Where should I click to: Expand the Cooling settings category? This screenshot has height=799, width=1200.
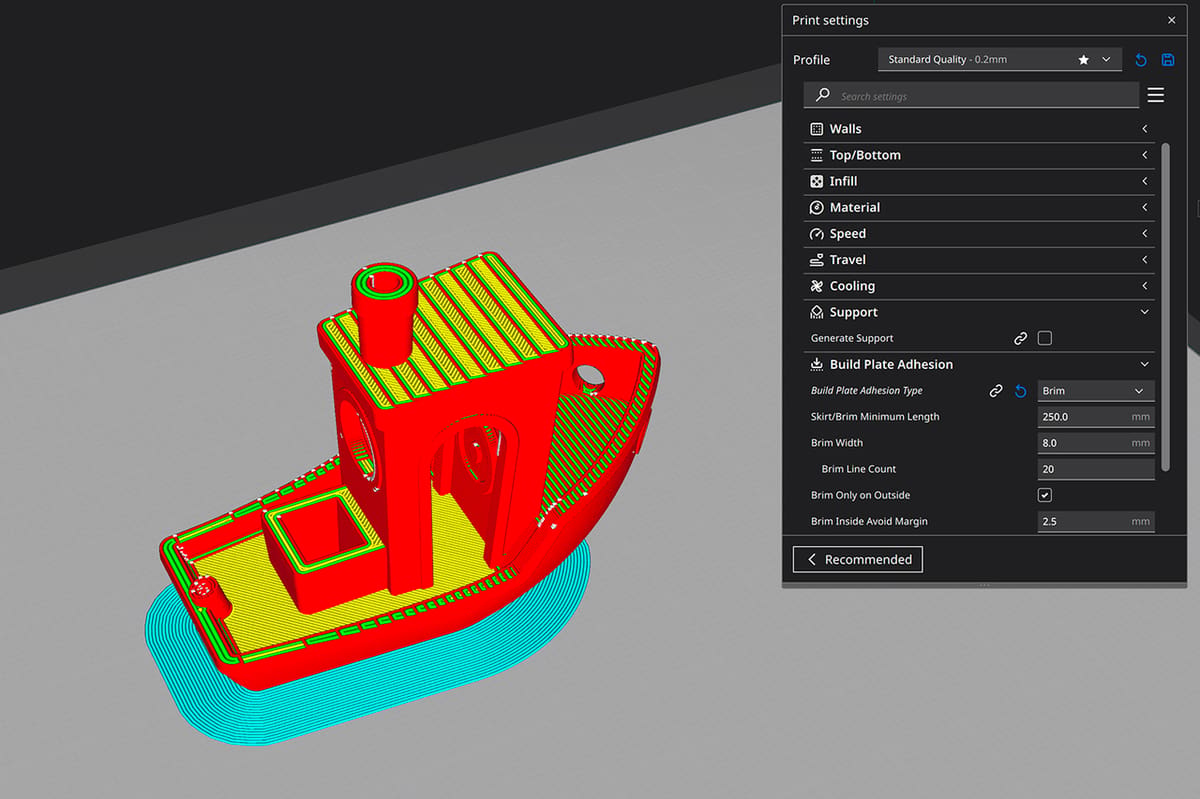pyautogui.click(x=979, y=286)
